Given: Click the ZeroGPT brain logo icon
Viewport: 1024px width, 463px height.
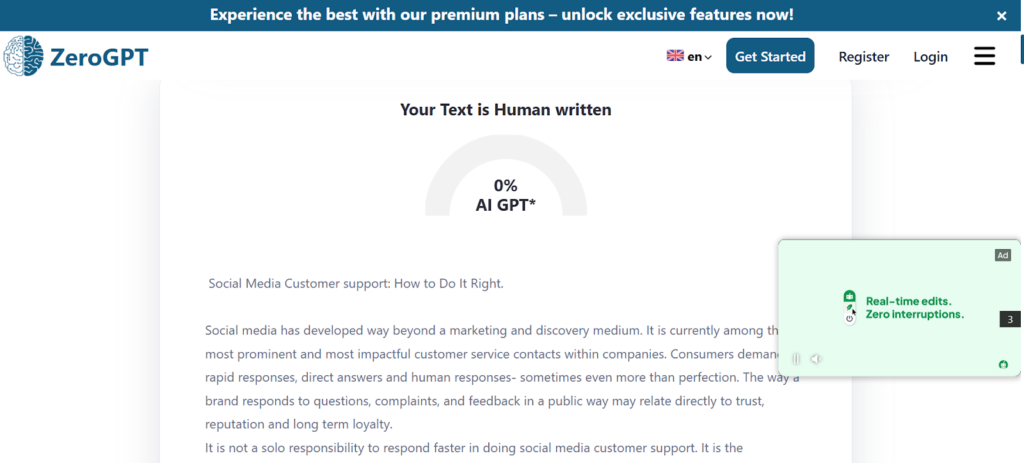Looking at the screenshot, I should coord(24,57).
